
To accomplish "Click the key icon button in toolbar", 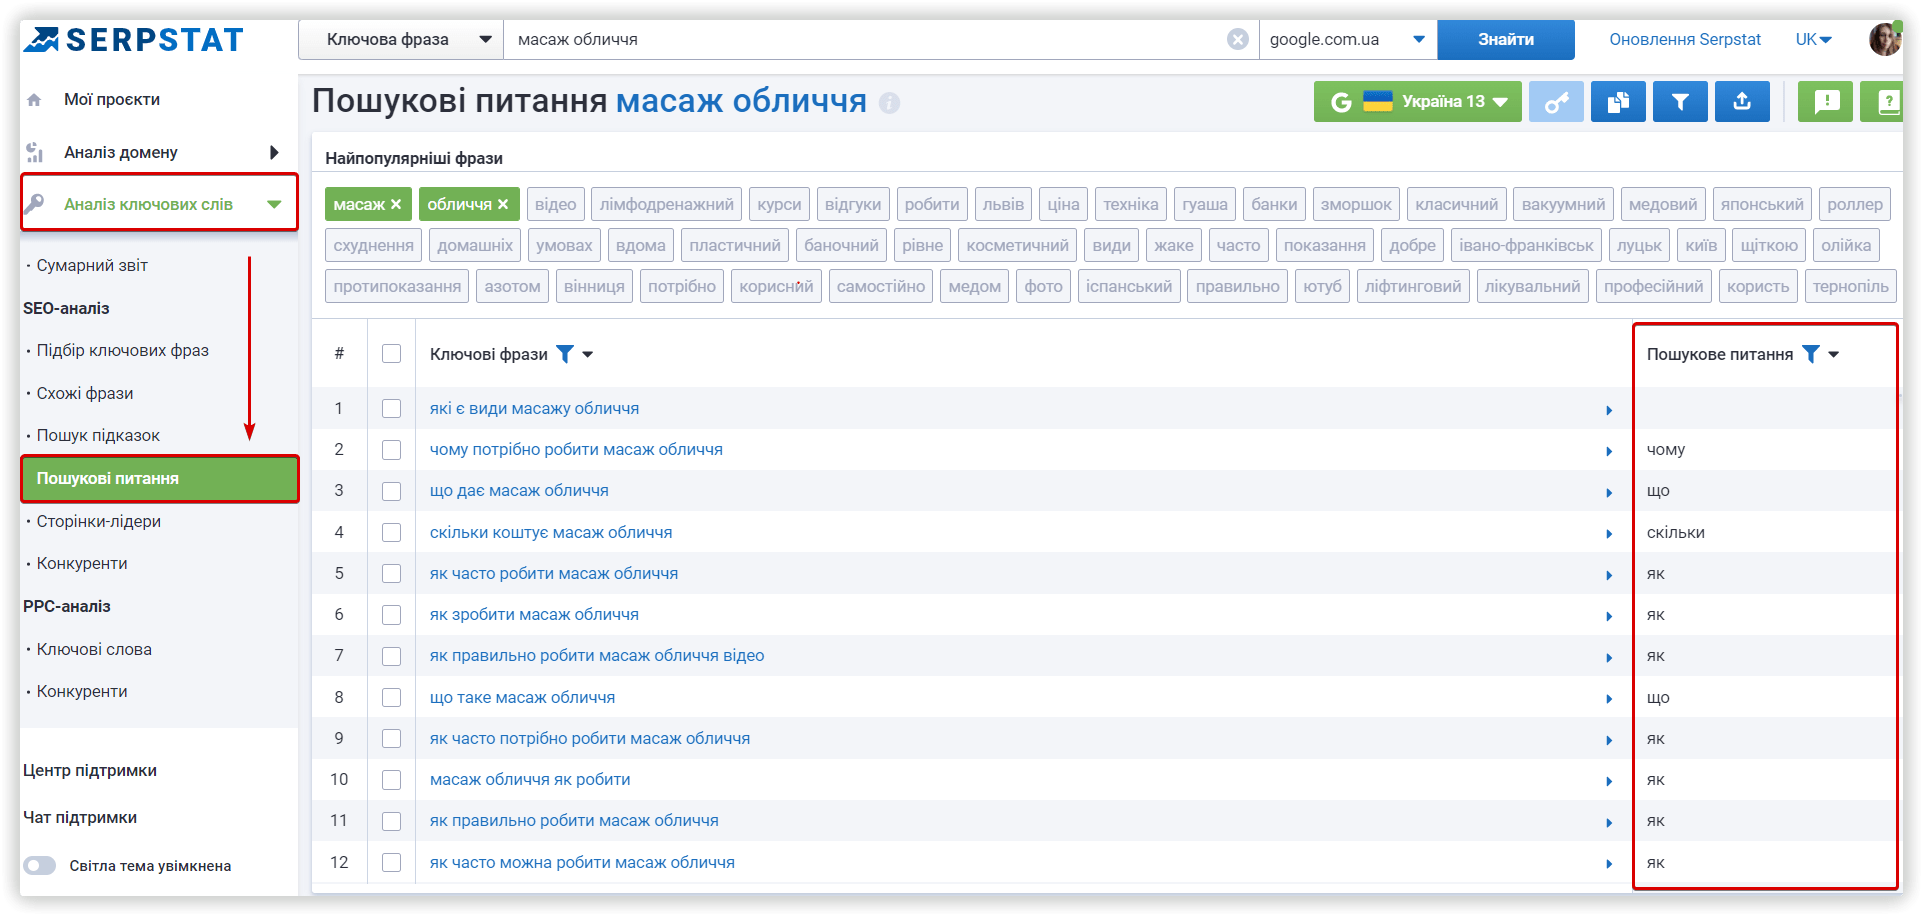I will click(x=1556, y=102).
